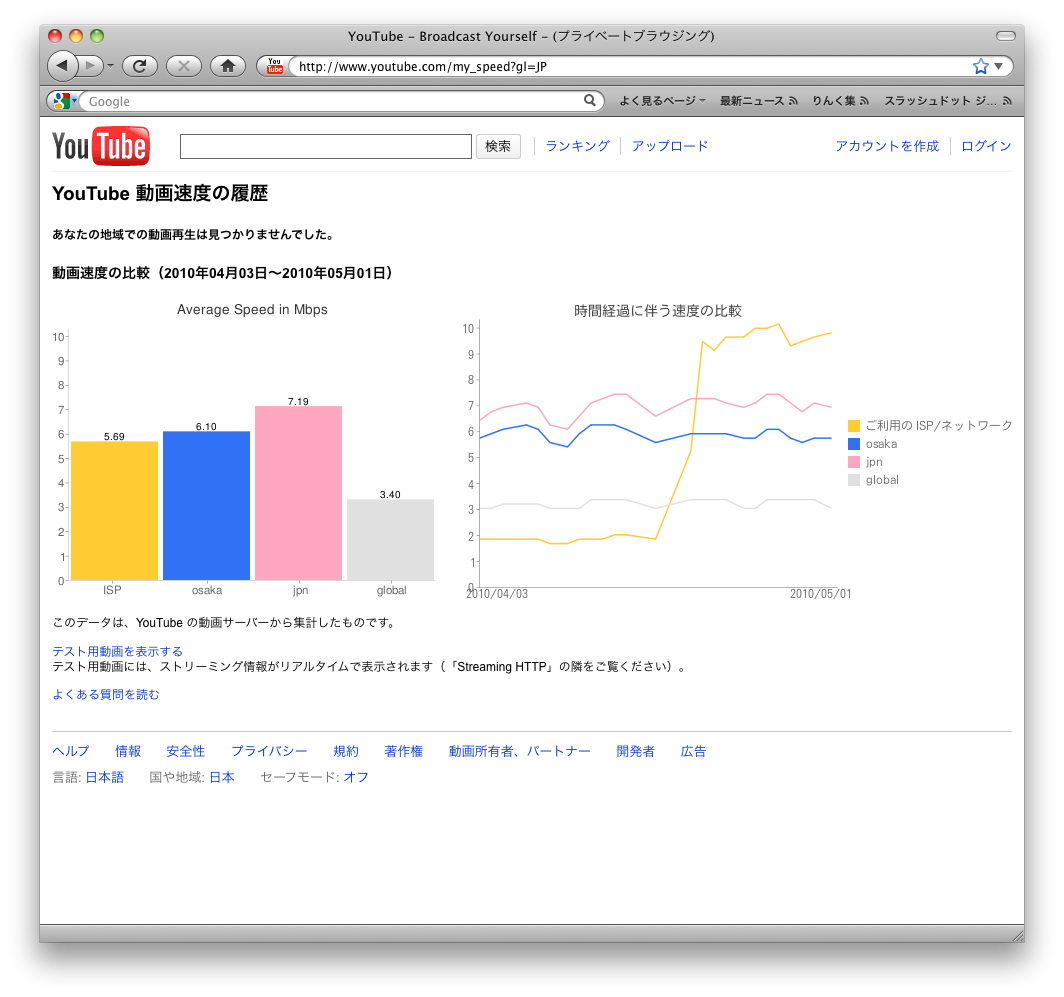
Task: Open the ランキング link
Action: (577, 146)
